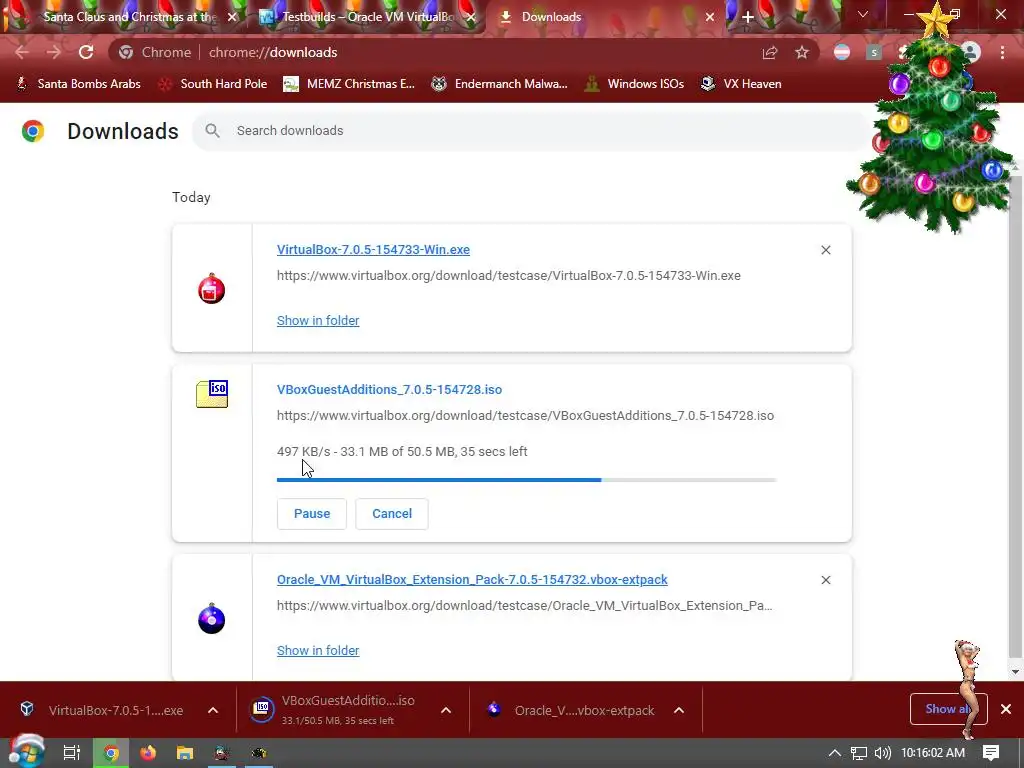
Task: Open Oracle_VM_VirtualBox_Extension_Pack file link
Action: pos(472,580)
